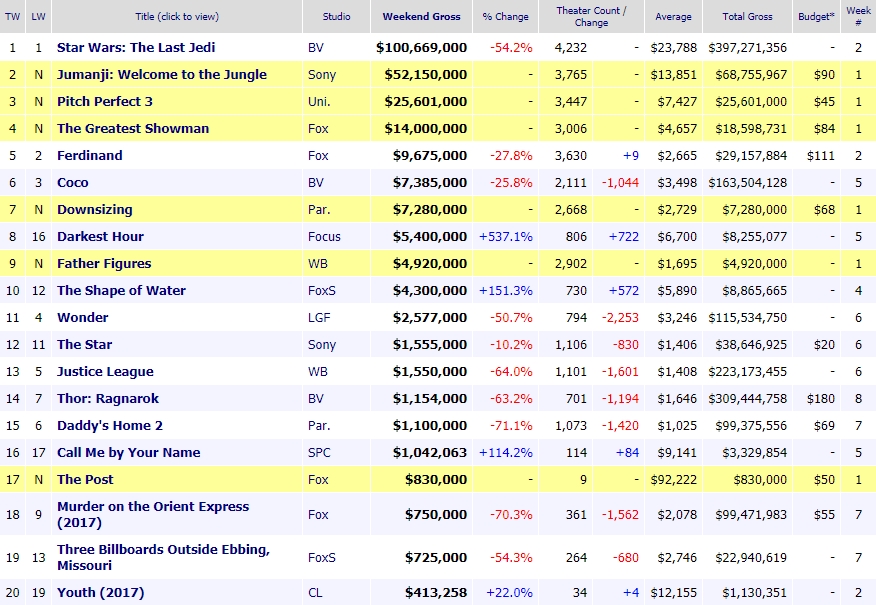
Task: Click the TW column header
Action: (12, 17)
